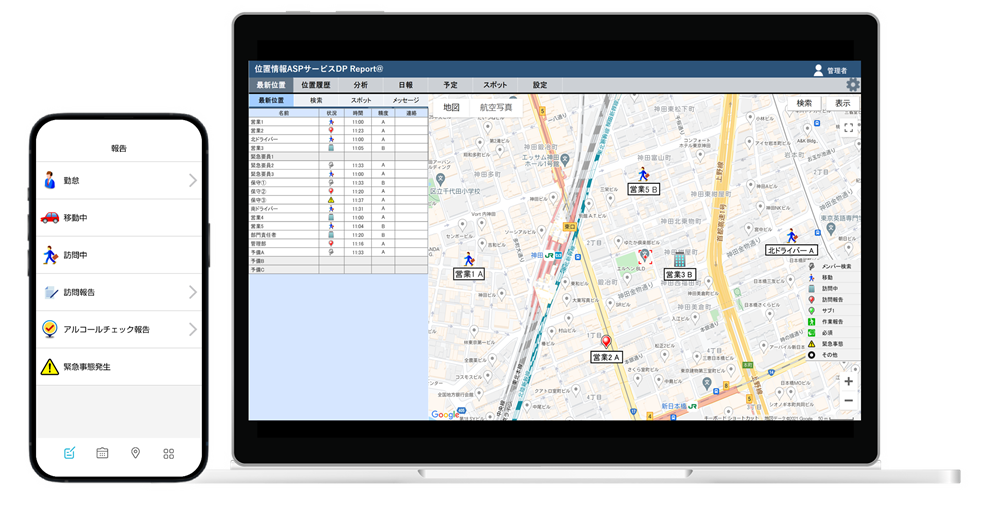The width and height of the screenshot is (1000, 513).
Task: Toggle fullscreen map view icon
Action: (848, 127)
